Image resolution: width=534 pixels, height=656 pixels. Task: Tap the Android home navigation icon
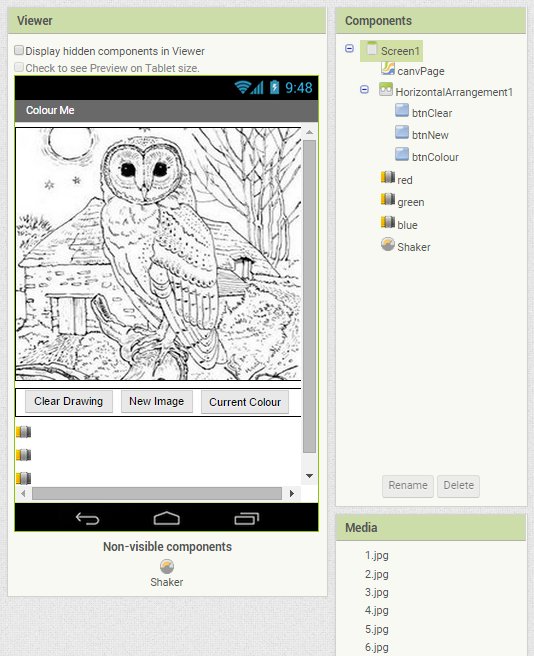click(167, 518)
